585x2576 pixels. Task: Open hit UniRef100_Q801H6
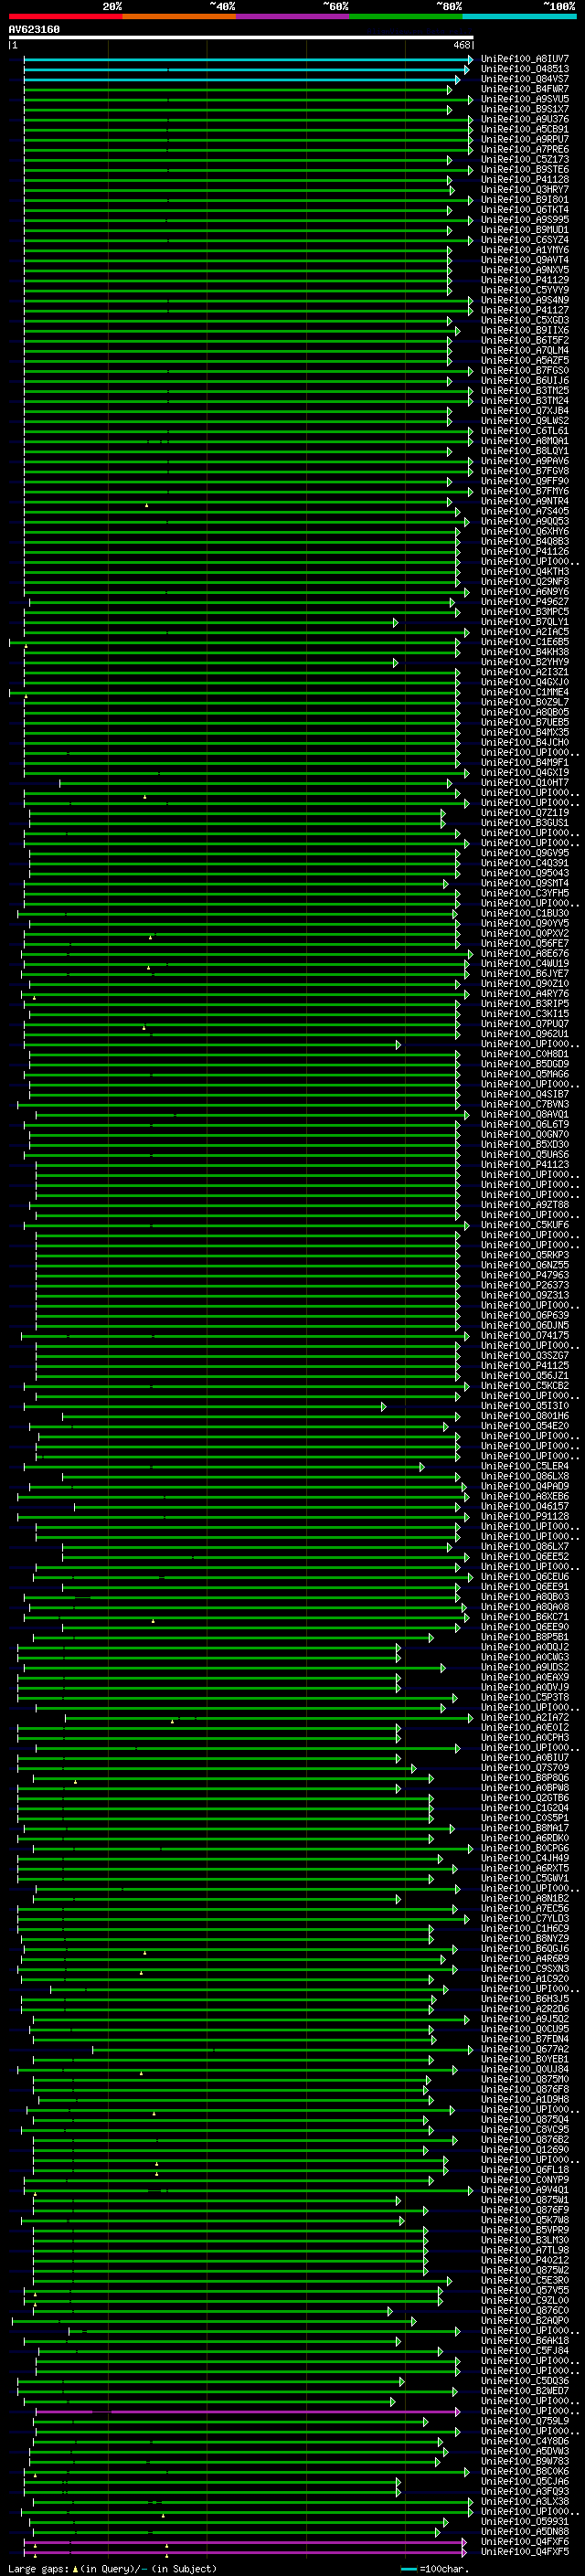pyautogui.click(x=525, y=1416)
